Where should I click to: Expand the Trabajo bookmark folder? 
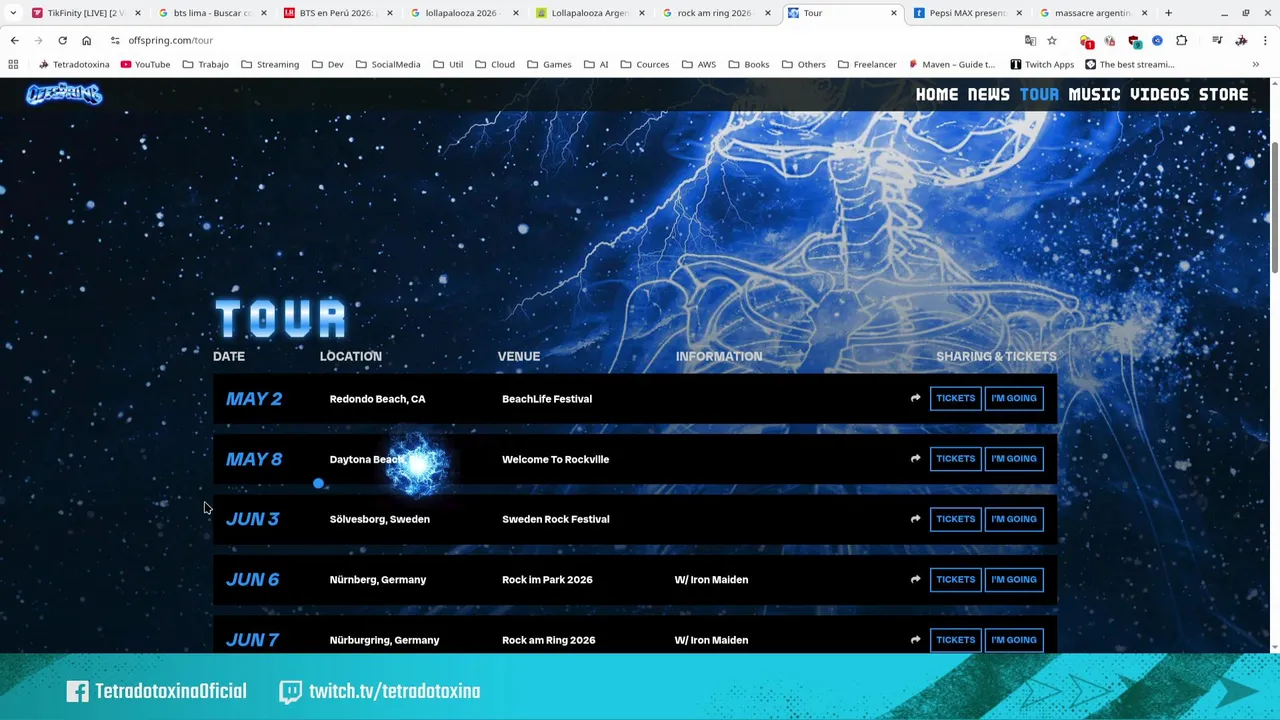pyautogui.click(x=205, y=64)
